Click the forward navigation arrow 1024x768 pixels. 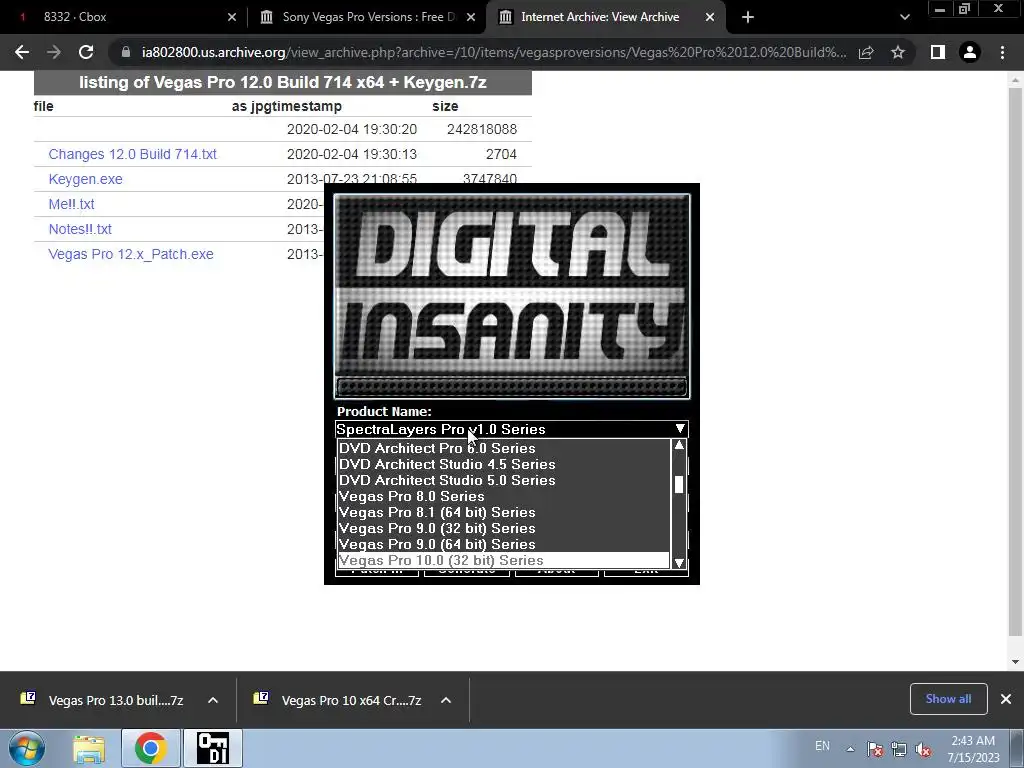click(54, 52)
